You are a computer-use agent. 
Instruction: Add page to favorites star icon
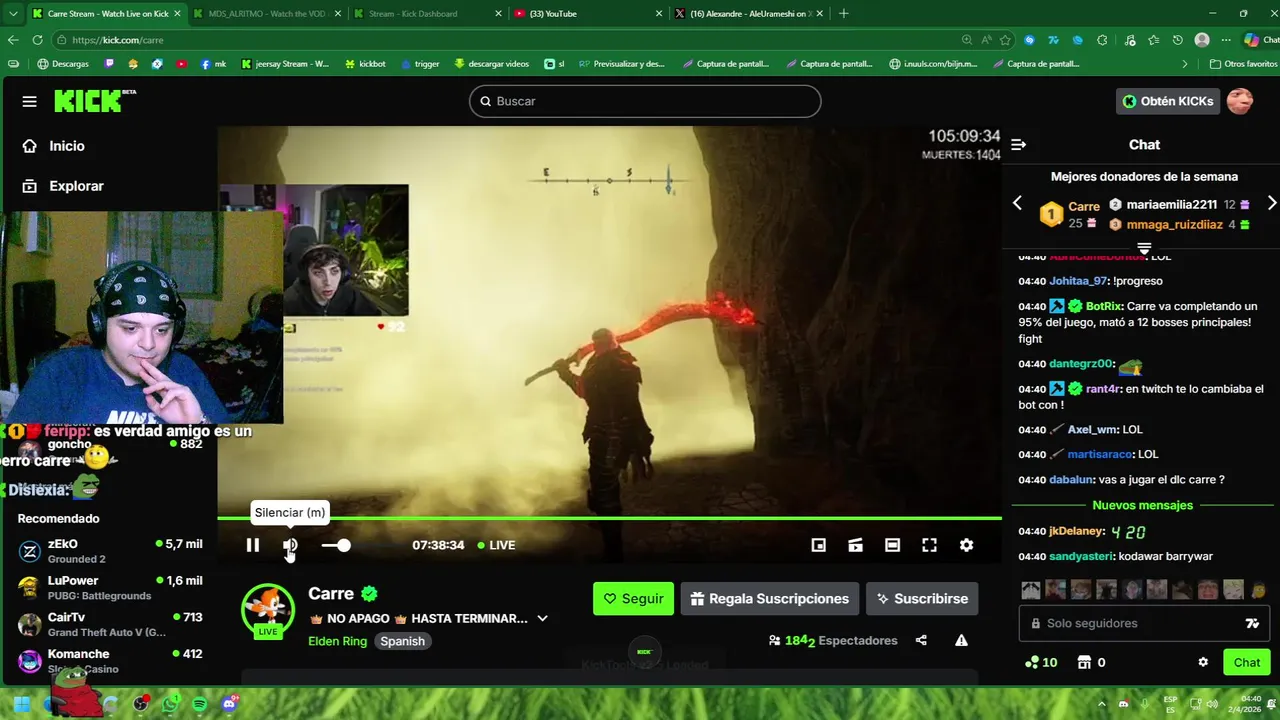(1006, 40)
